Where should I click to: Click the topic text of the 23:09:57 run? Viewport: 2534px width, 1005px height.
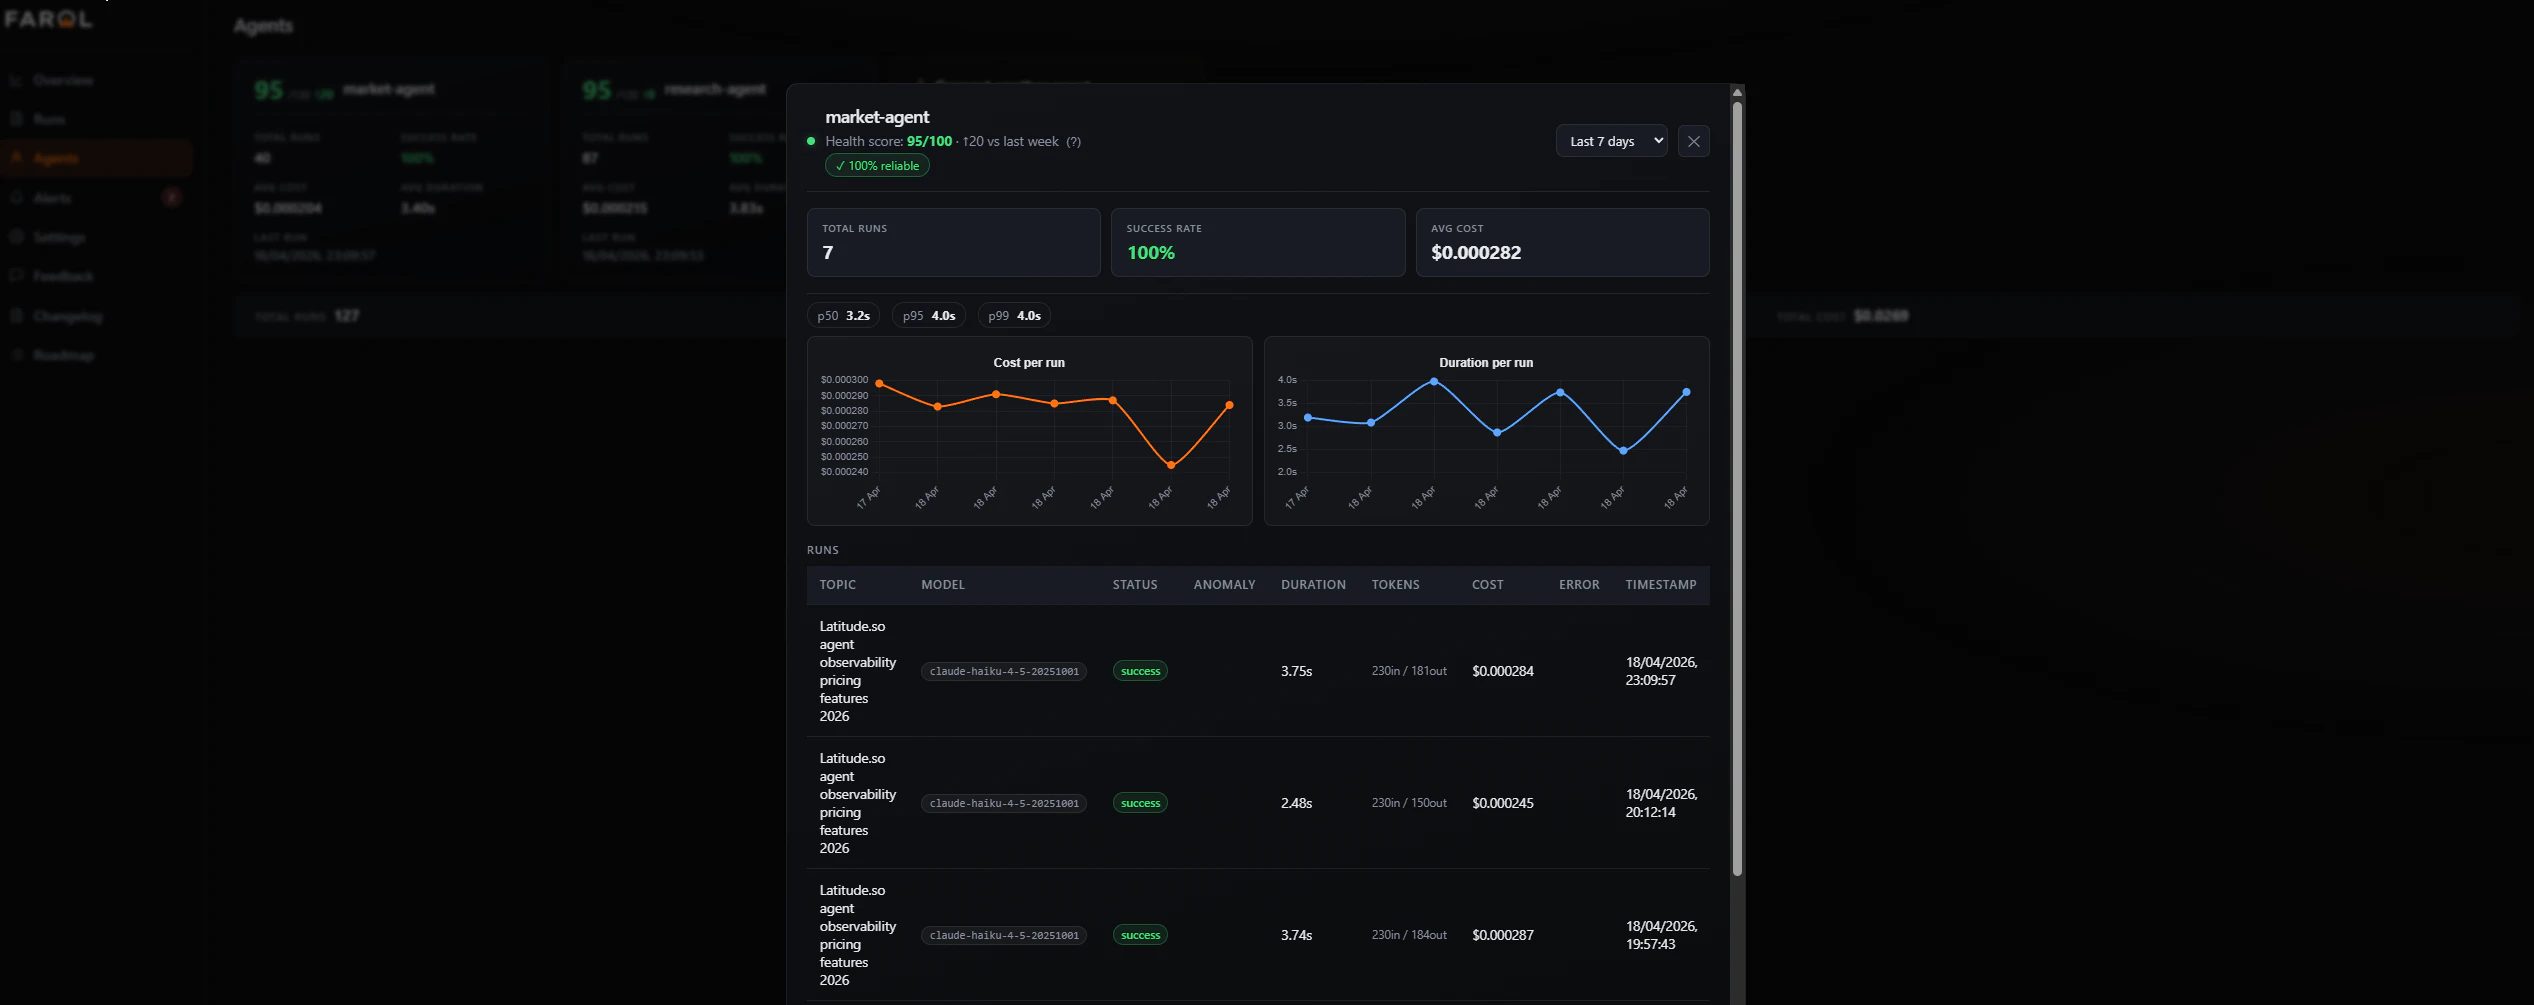coord(857,671)
